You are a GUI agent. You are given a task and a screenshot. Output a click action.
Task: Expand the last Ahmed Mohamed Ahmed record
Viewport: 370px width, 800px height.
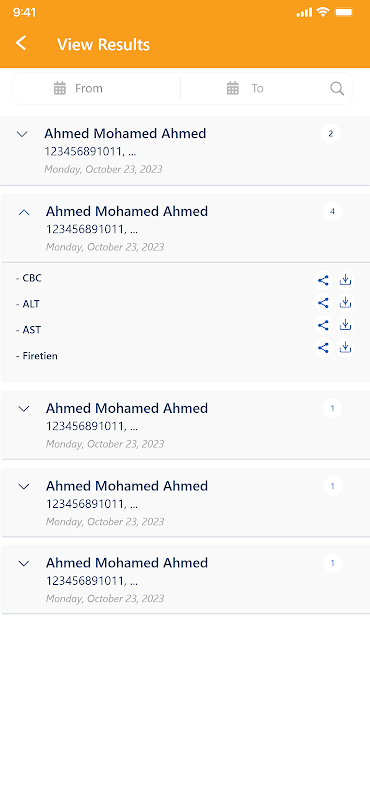coord(23,563)
